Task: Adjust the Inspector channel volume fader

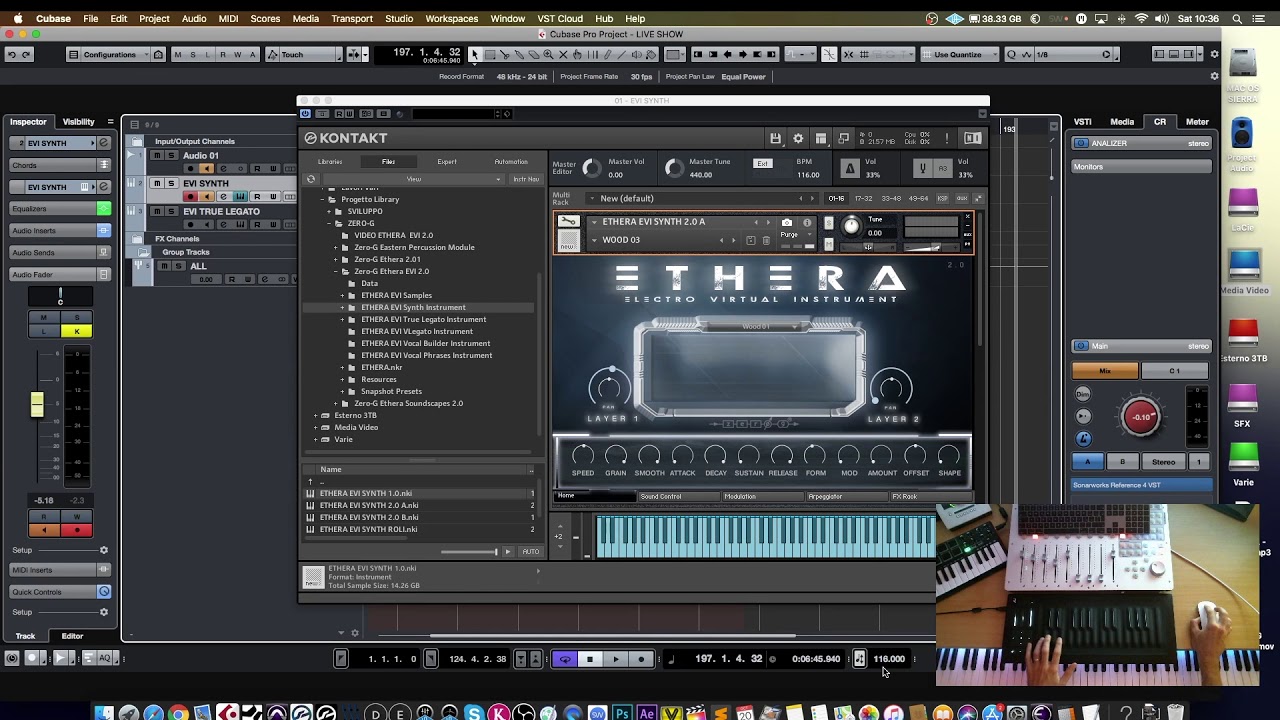Action: pos(37,404)
